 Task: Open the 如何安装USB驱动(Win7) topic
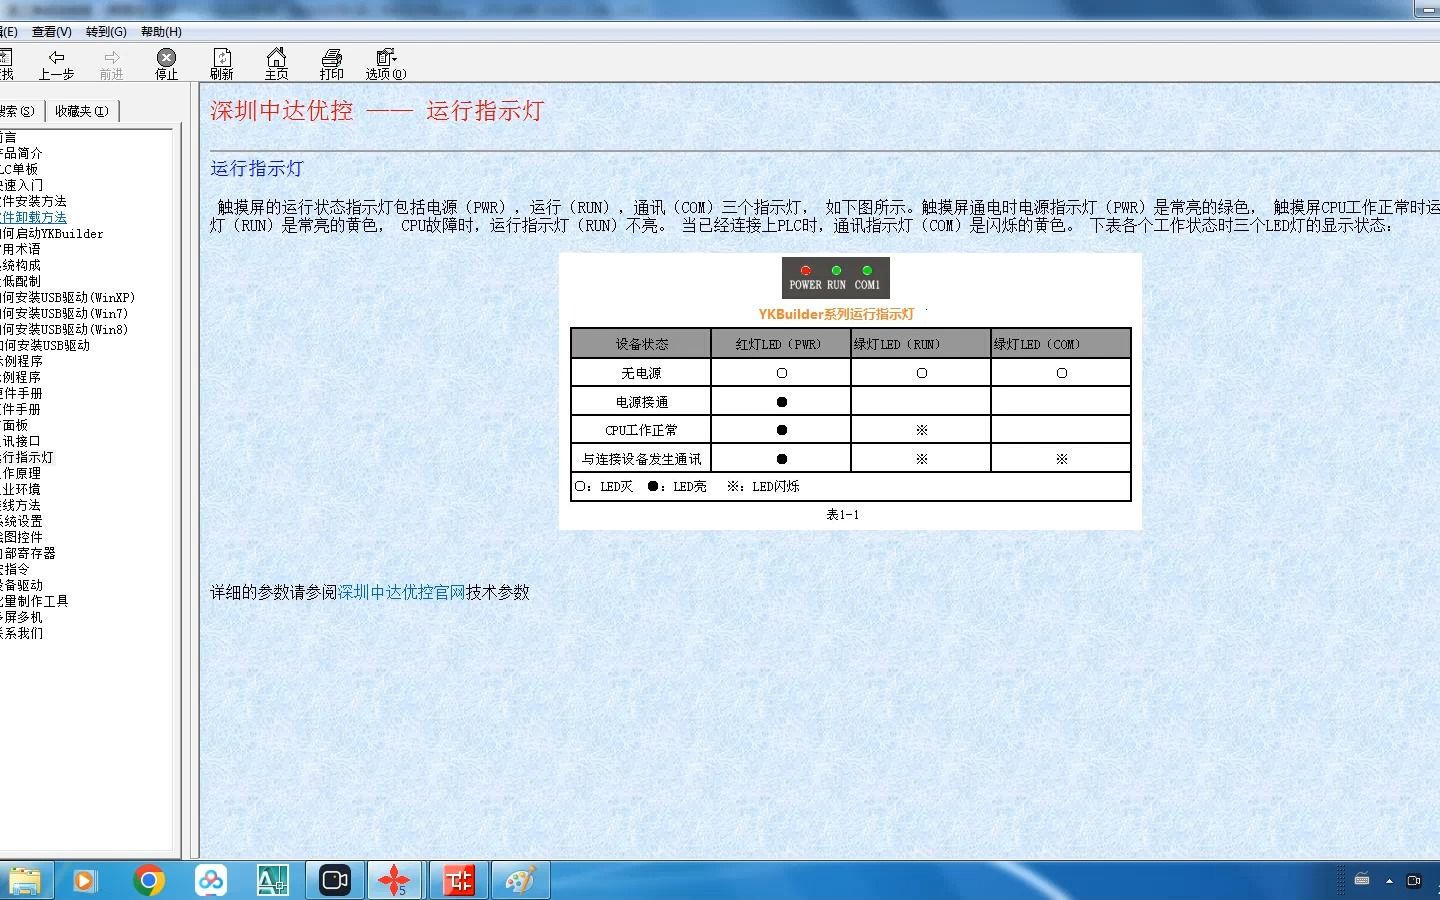pos(64,313)
